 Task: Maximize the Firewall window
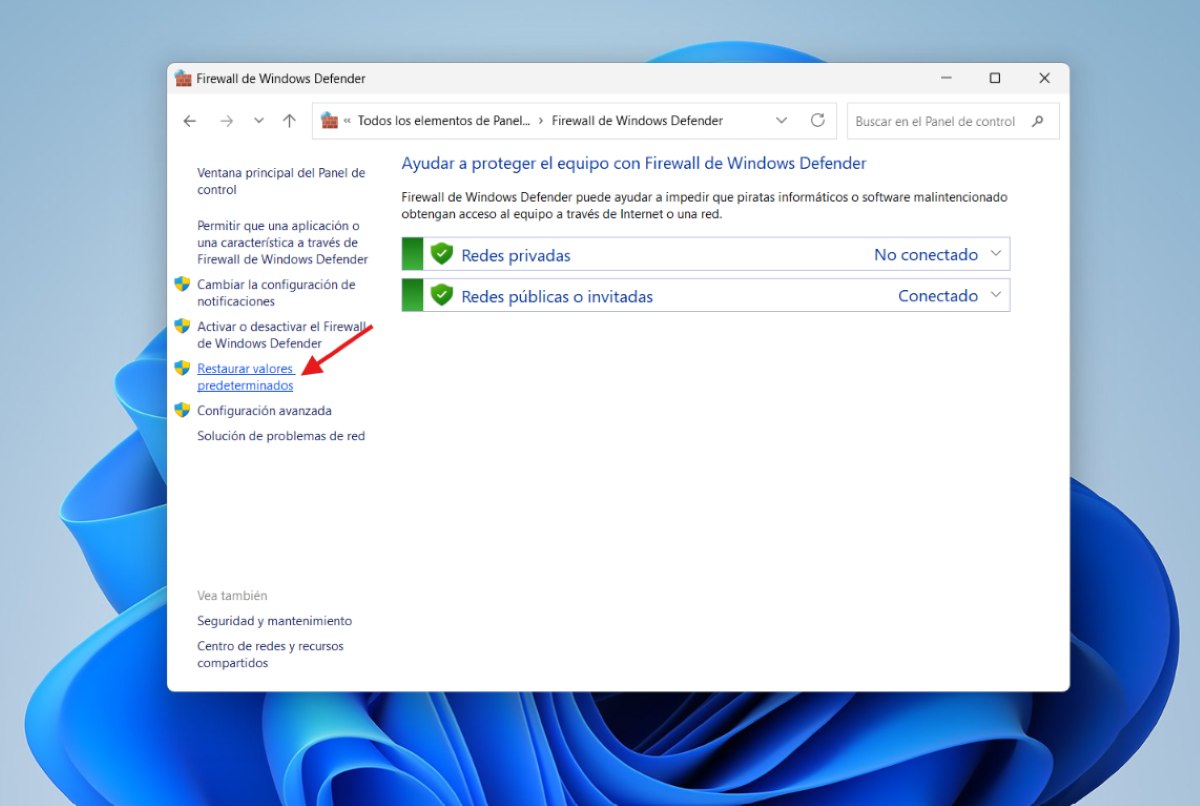995,78
